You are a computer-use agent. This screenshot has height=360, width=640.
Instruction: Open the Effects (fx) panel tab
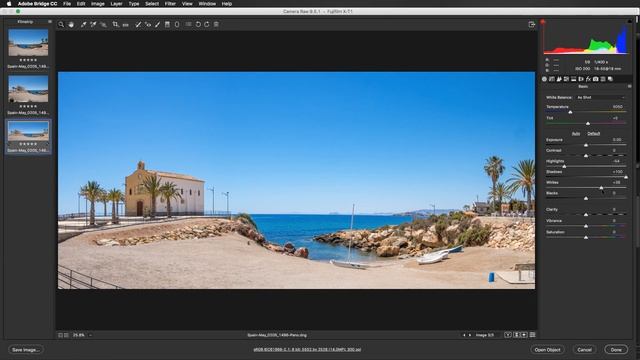tap(588, 79)
